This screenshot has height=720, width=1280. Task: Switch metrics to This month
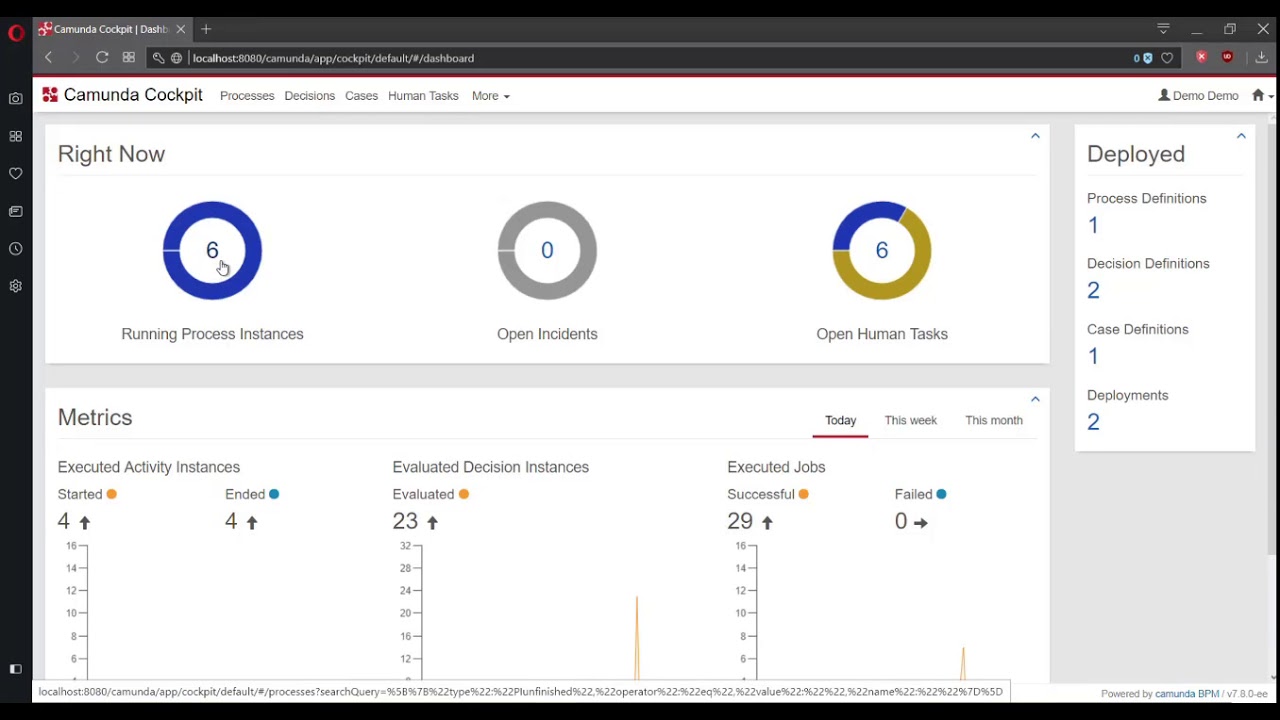click(x=994, y=420)
